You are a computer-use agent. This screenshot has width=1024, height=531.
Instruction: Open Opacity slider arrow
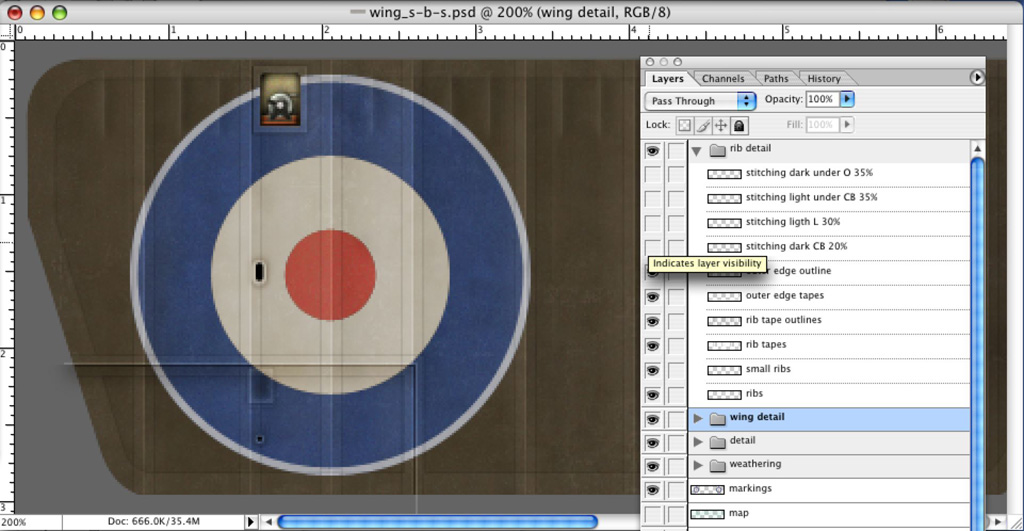(x=847, y=99)
